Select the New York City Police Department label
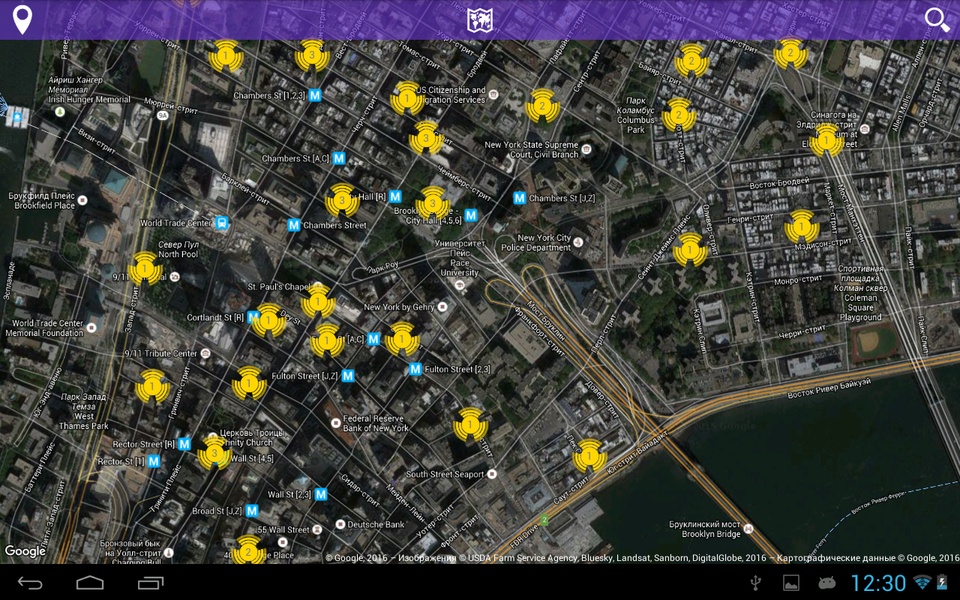This screenshot has width=960, height=600. 536,242
